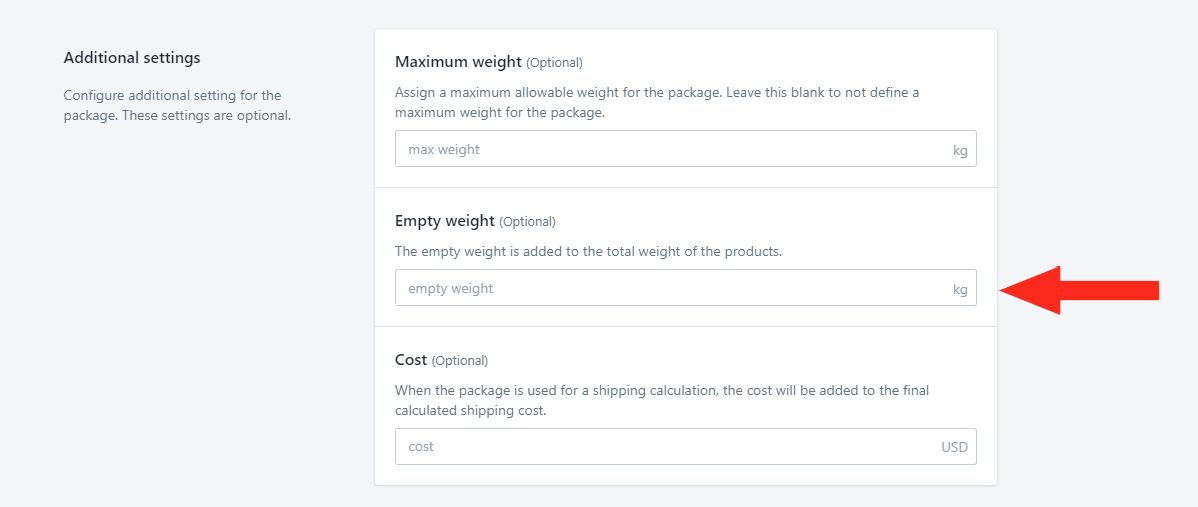Click the Cost section heading

tap(411, 360)
